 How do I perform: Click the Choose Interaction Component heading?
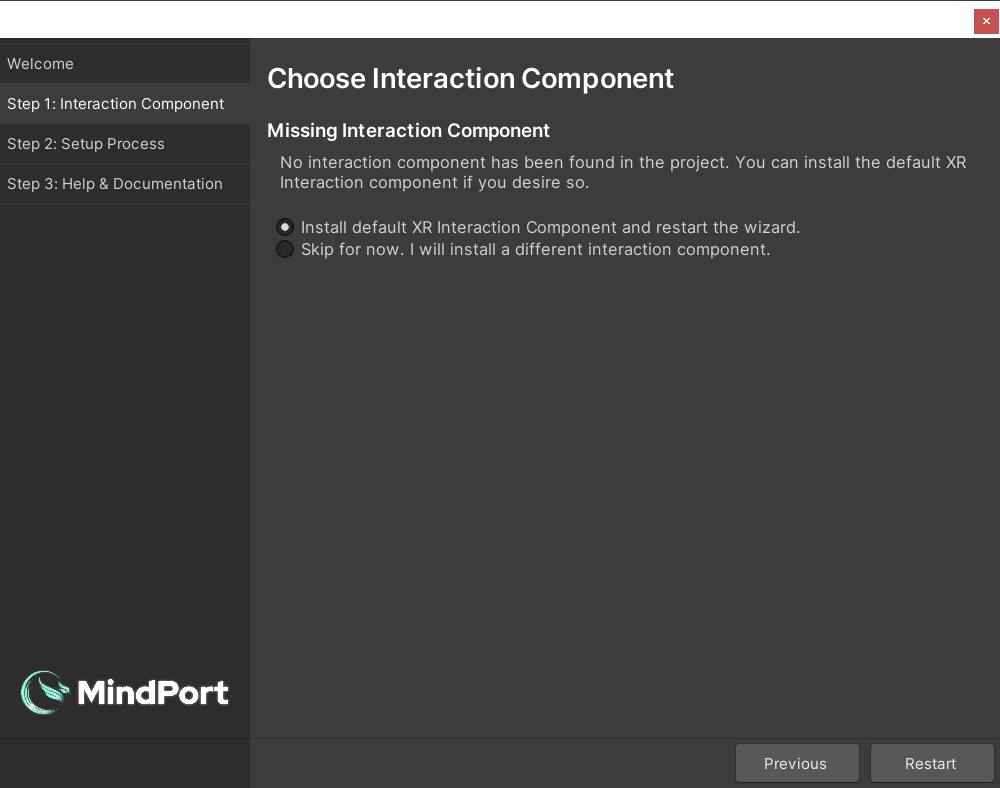pos(470,78)
